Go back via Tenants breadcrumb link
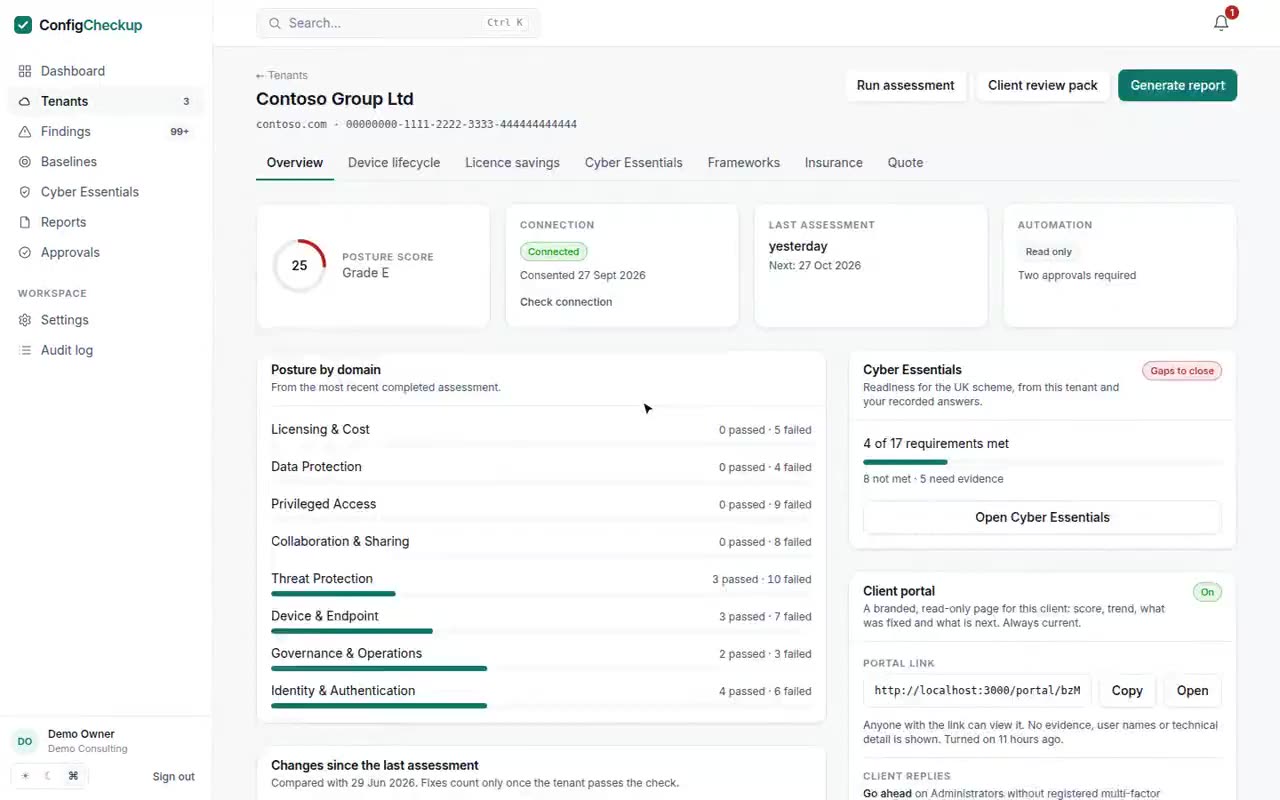This screenshot has height=800, width=1280. 282,75
